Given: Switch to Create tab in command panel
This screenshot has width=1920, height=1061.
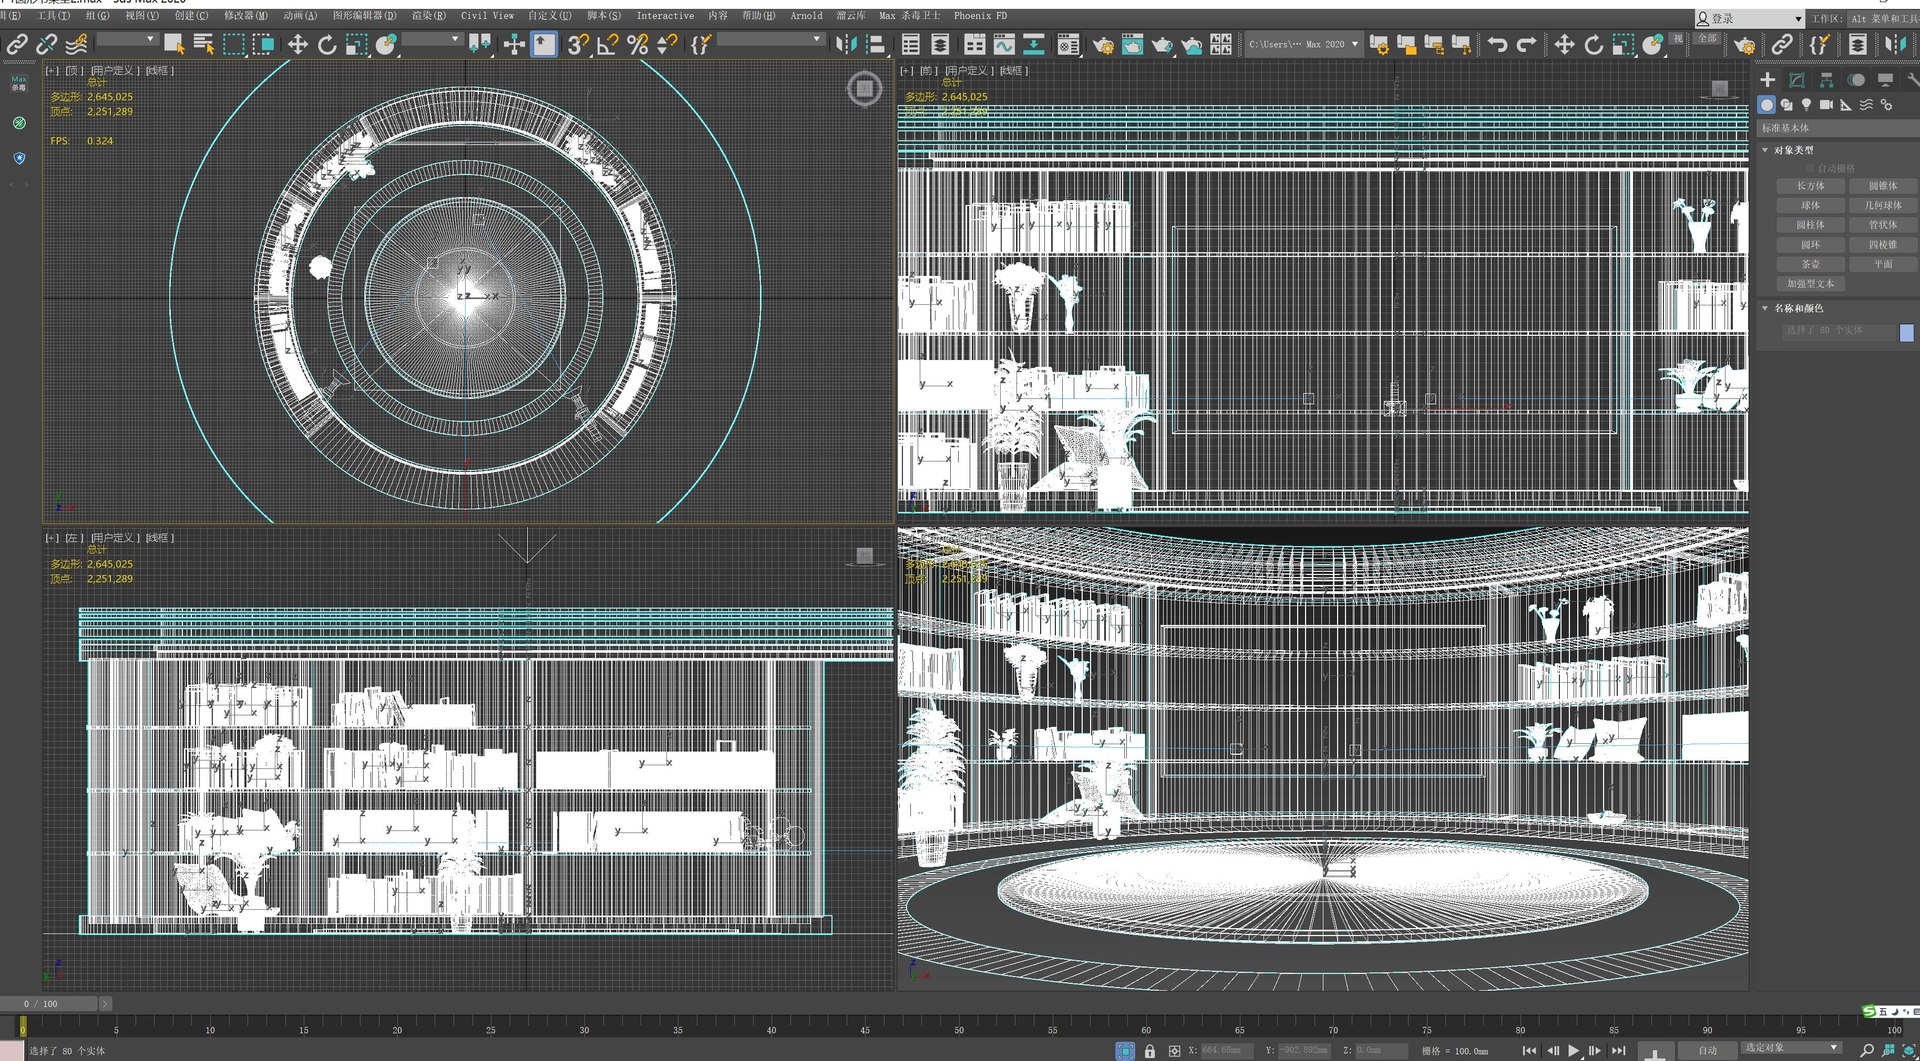Looking at the screenshot, I should coord(1767,80).
